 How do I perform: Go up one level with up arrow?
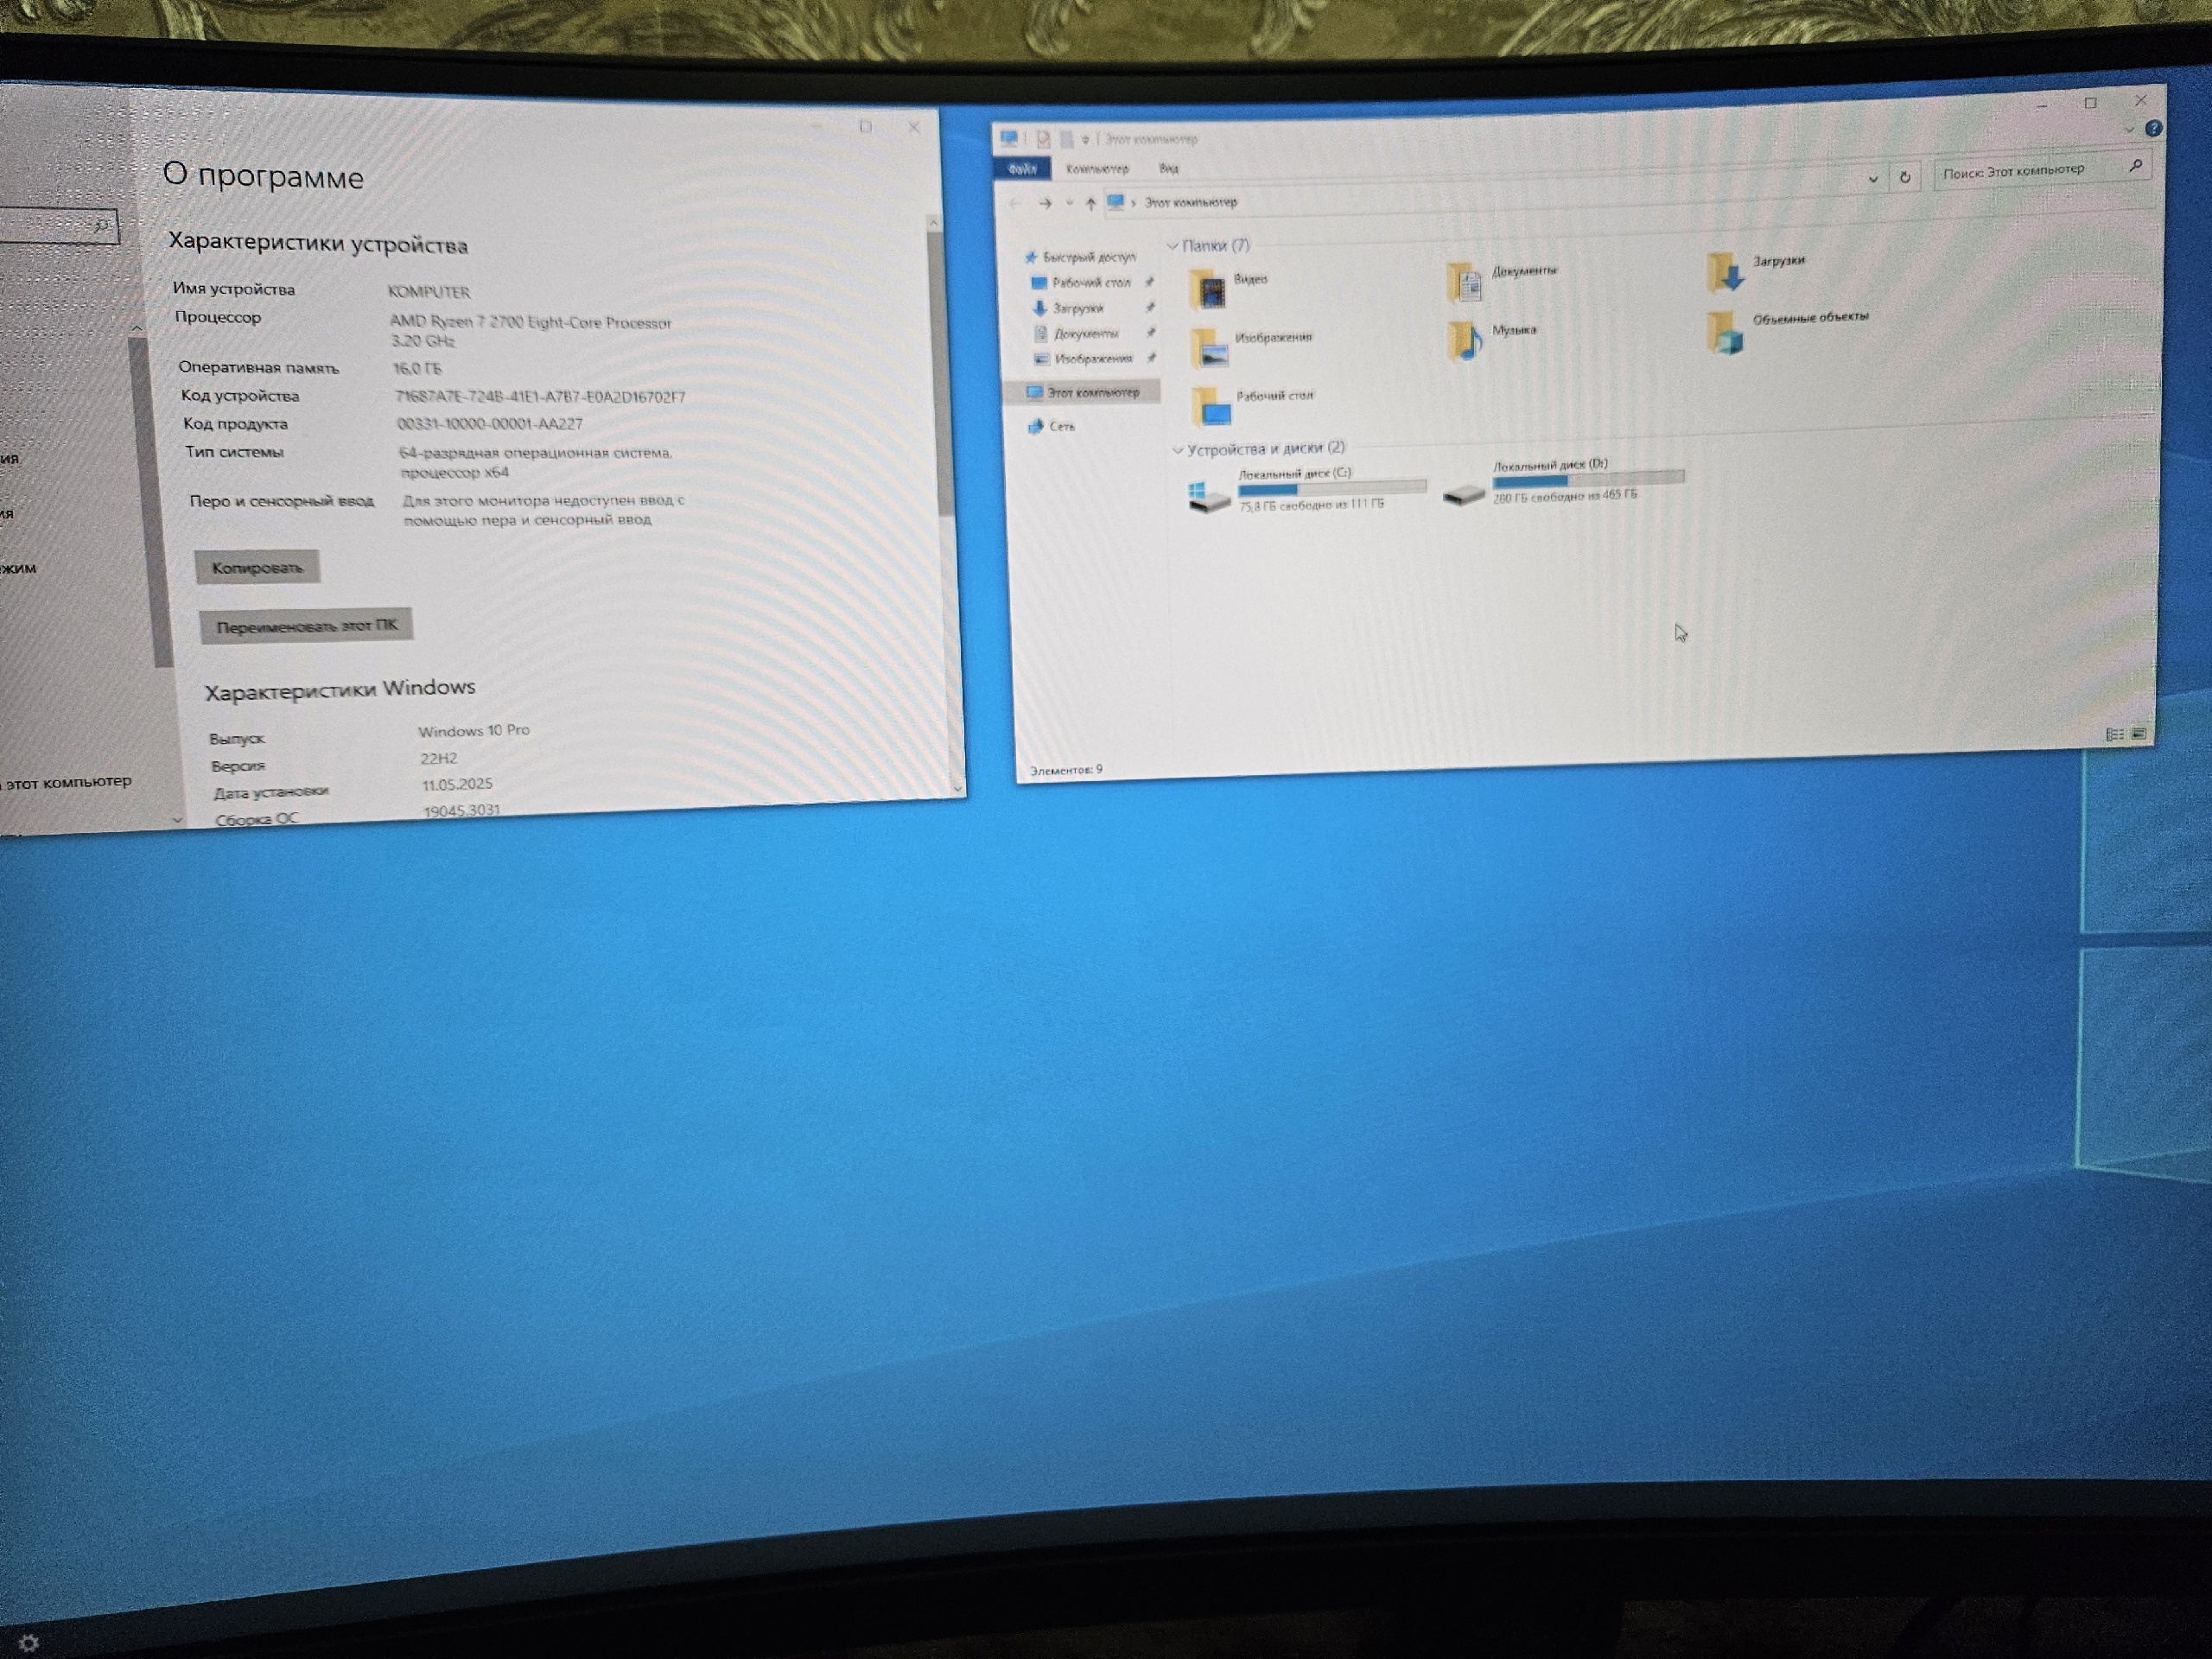pyautogui.click(x=1091, y=204)
